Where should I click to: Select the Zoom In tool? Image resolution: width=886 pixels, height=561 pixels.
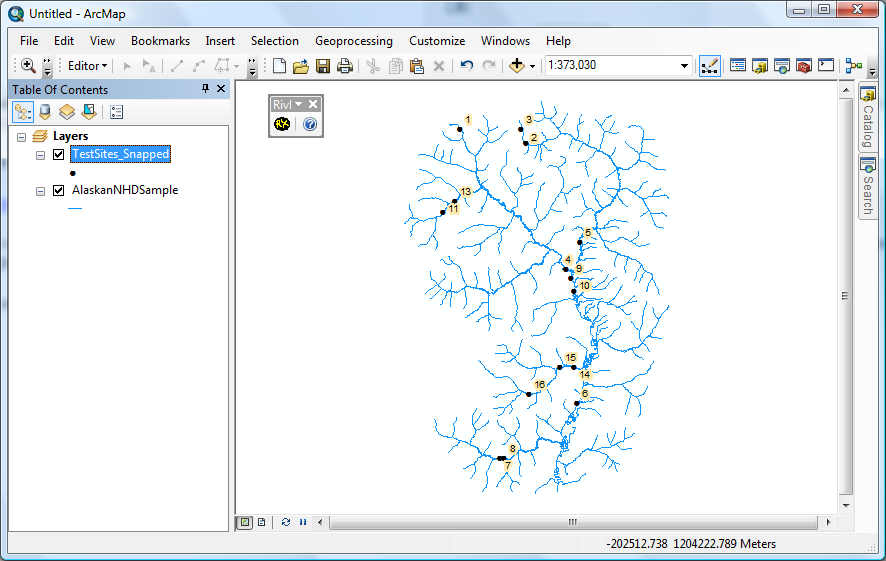coord(28,66)
